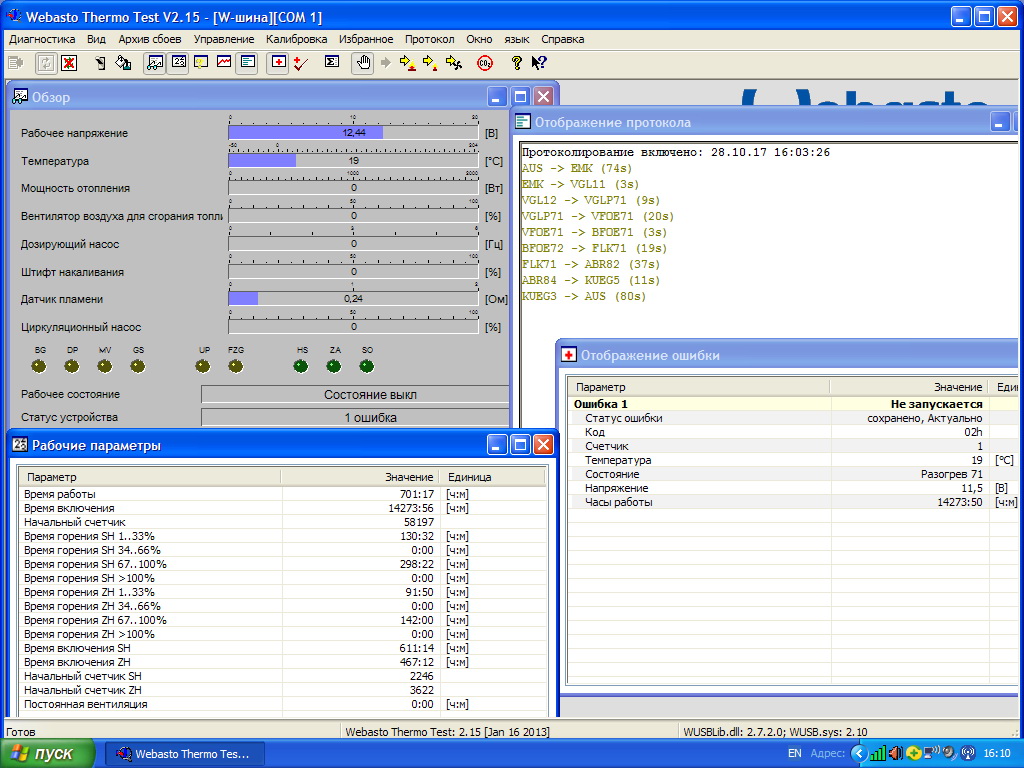Select the Ошибка 1 row
Image resolution: width=1024 pixels, height=768 pixels.
point(792,404)
